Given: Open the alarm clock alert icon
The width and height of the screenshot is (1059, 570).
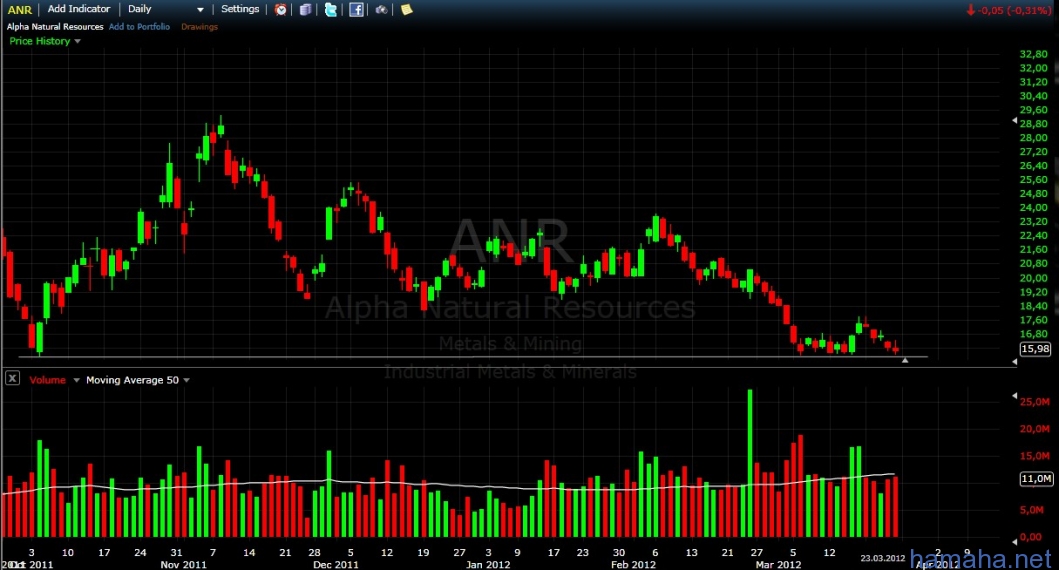Looking at the screenshot, I should click(280, 9).
